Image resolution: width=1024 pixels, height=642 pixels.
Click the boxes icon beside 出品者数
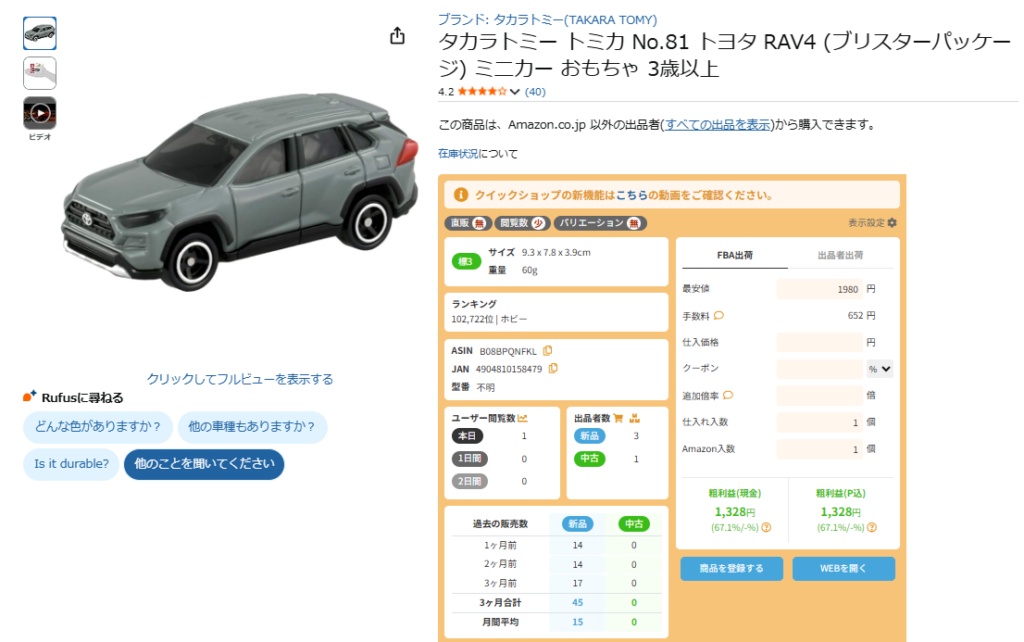pos(634,418)
